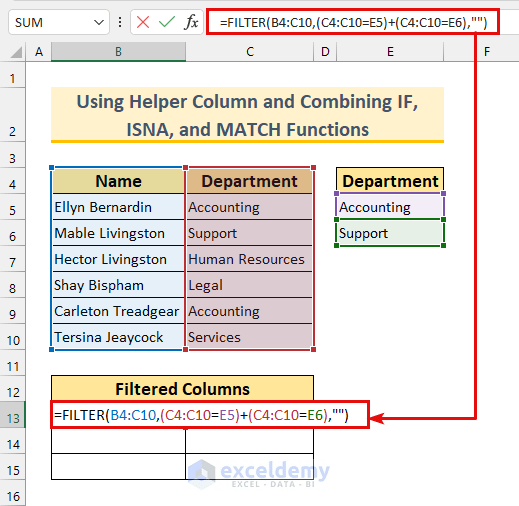
Task: Select criteria cell 'Accounting' in column E
Action: click(390, 207)
